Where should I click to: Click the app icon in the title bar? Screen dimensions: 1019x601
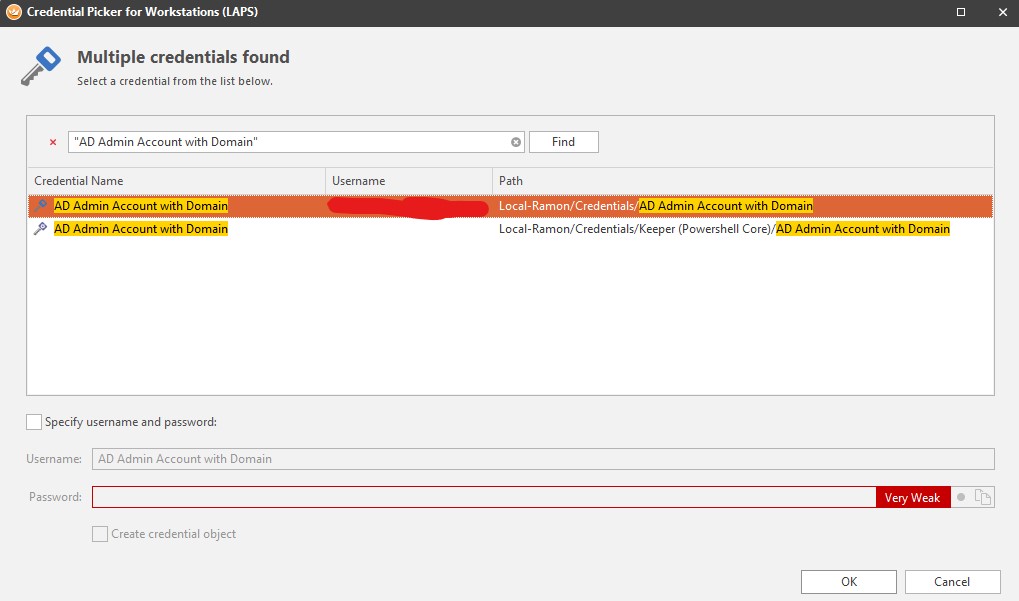coord(13,12)
